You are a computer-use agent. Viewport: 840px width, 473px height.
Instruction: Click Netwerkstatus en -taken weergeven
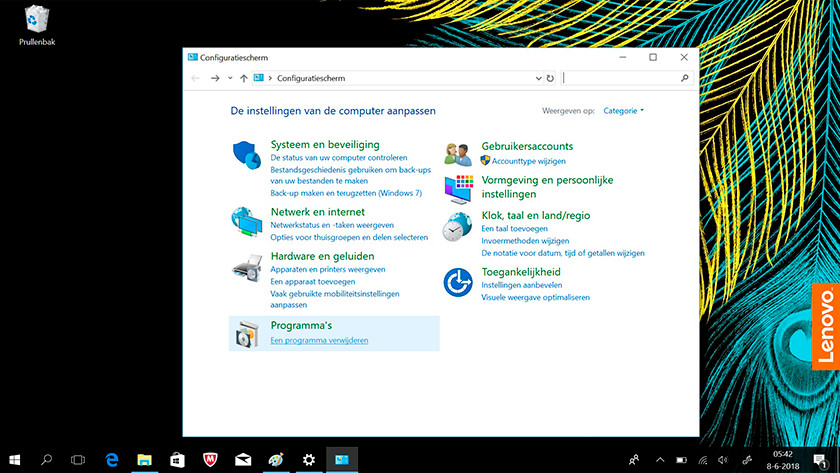[x=332, y=225]
